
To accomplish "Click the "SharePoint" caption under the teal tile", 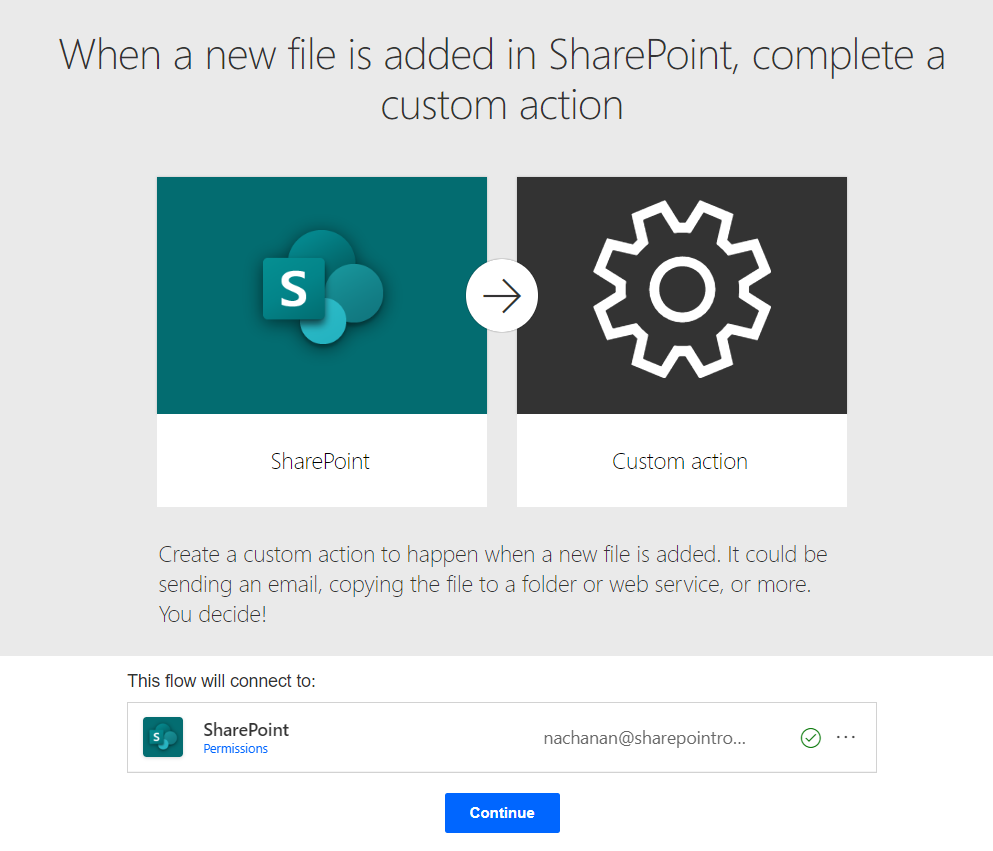I will [x=320, y=461].
